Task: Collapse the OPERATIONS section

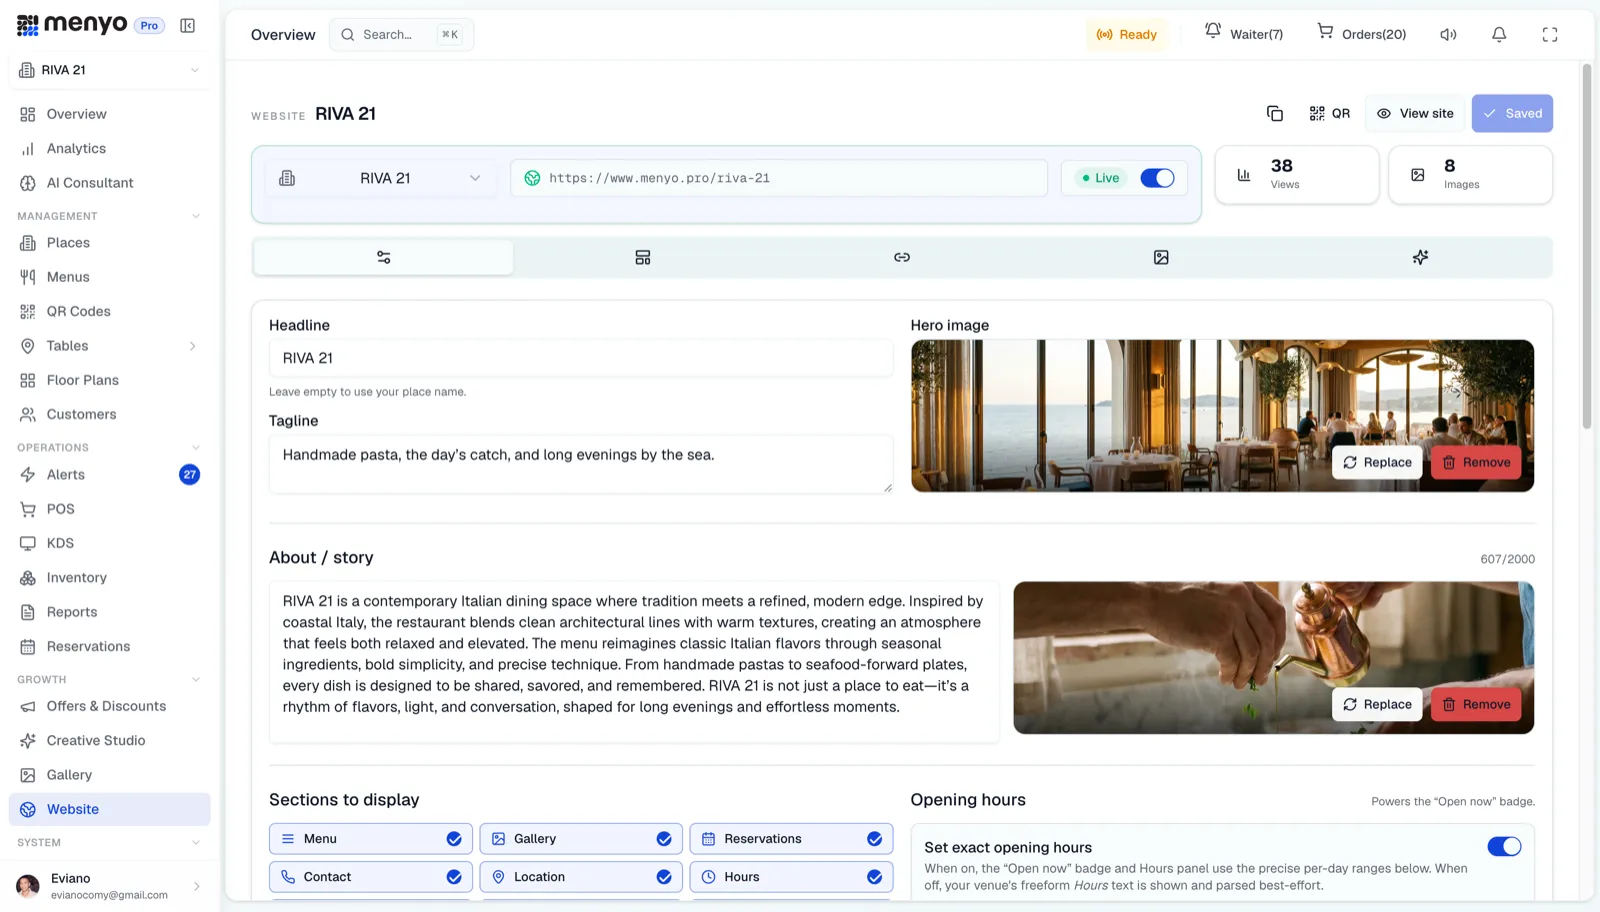Action: pos(196,448)
